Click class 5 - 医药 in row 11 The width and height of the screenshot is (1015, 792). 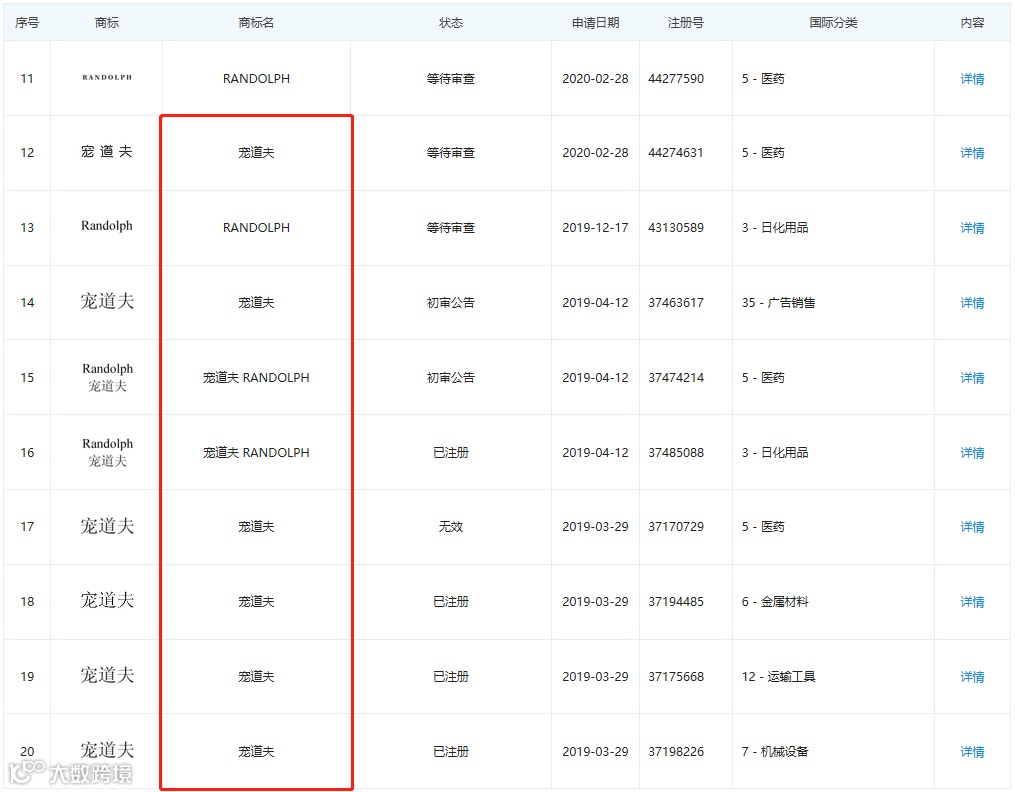click(x=763, y=79)
